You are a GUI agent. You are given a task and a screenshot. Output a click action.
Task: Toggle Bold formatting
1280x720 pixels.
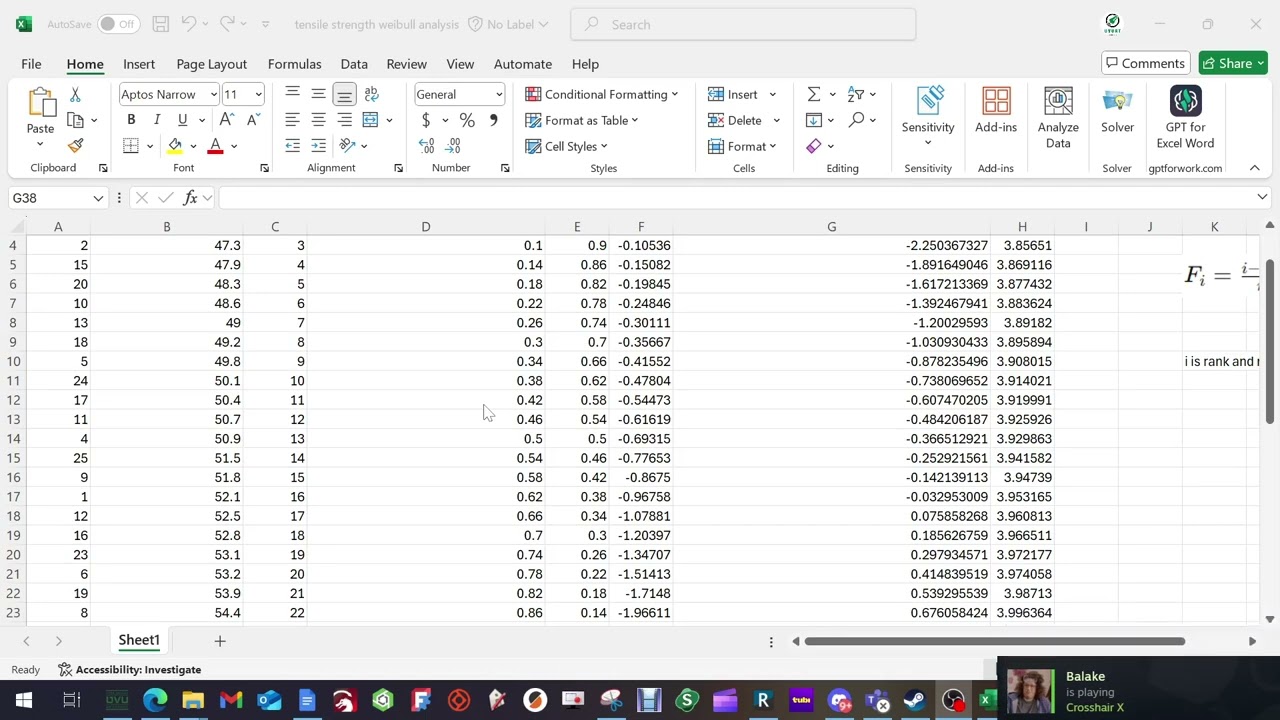tap(131, 120)
